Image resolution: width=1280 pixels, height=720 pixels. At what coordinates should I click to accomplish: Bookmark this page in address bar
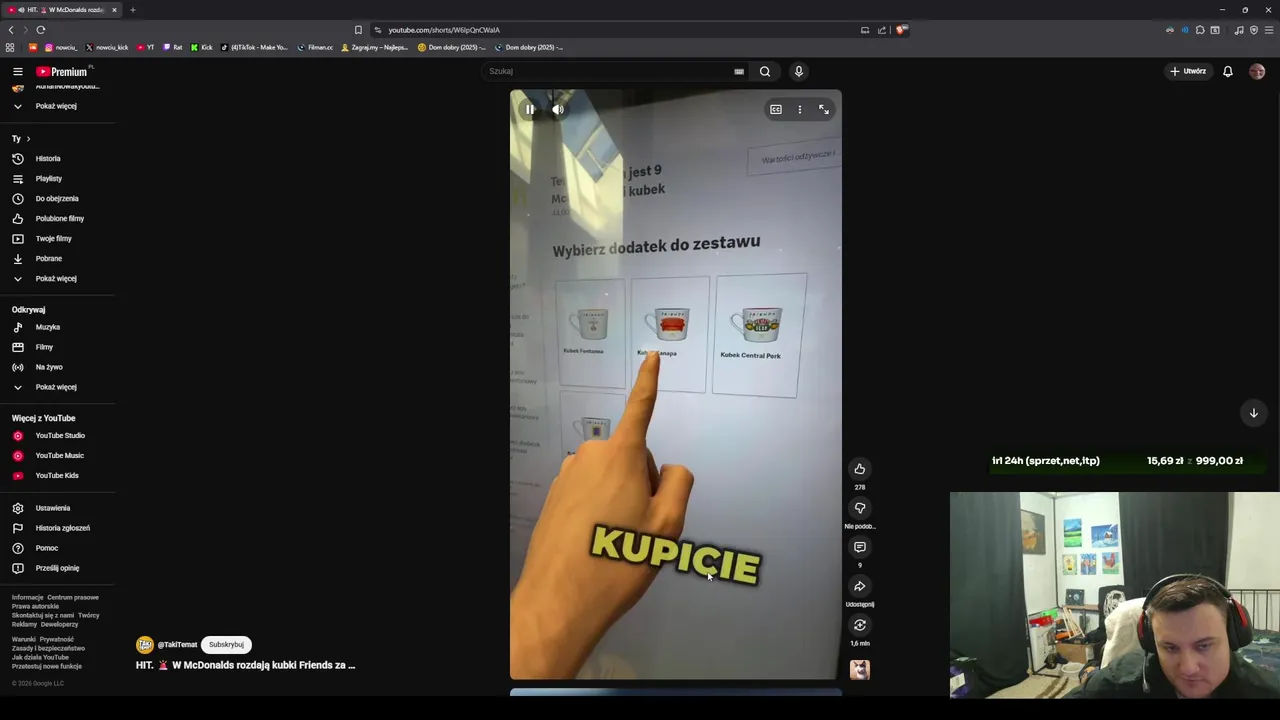pos(358,30)
